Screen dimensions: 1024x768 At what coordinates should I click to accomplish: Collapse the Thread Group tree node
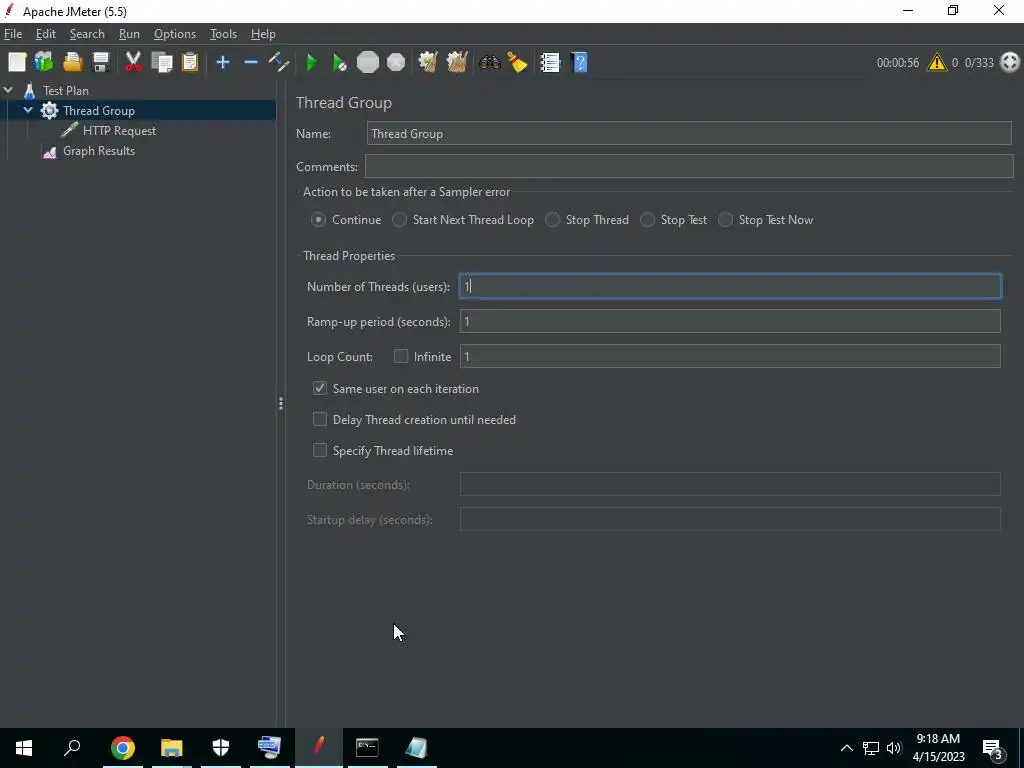pyautogui.click(x=28, y=110)
